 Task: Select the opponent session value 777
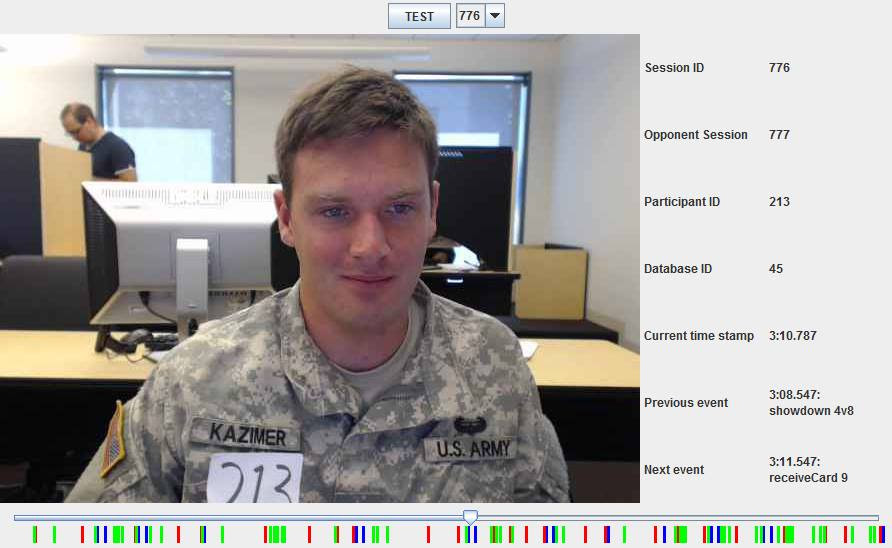point(779,135)
